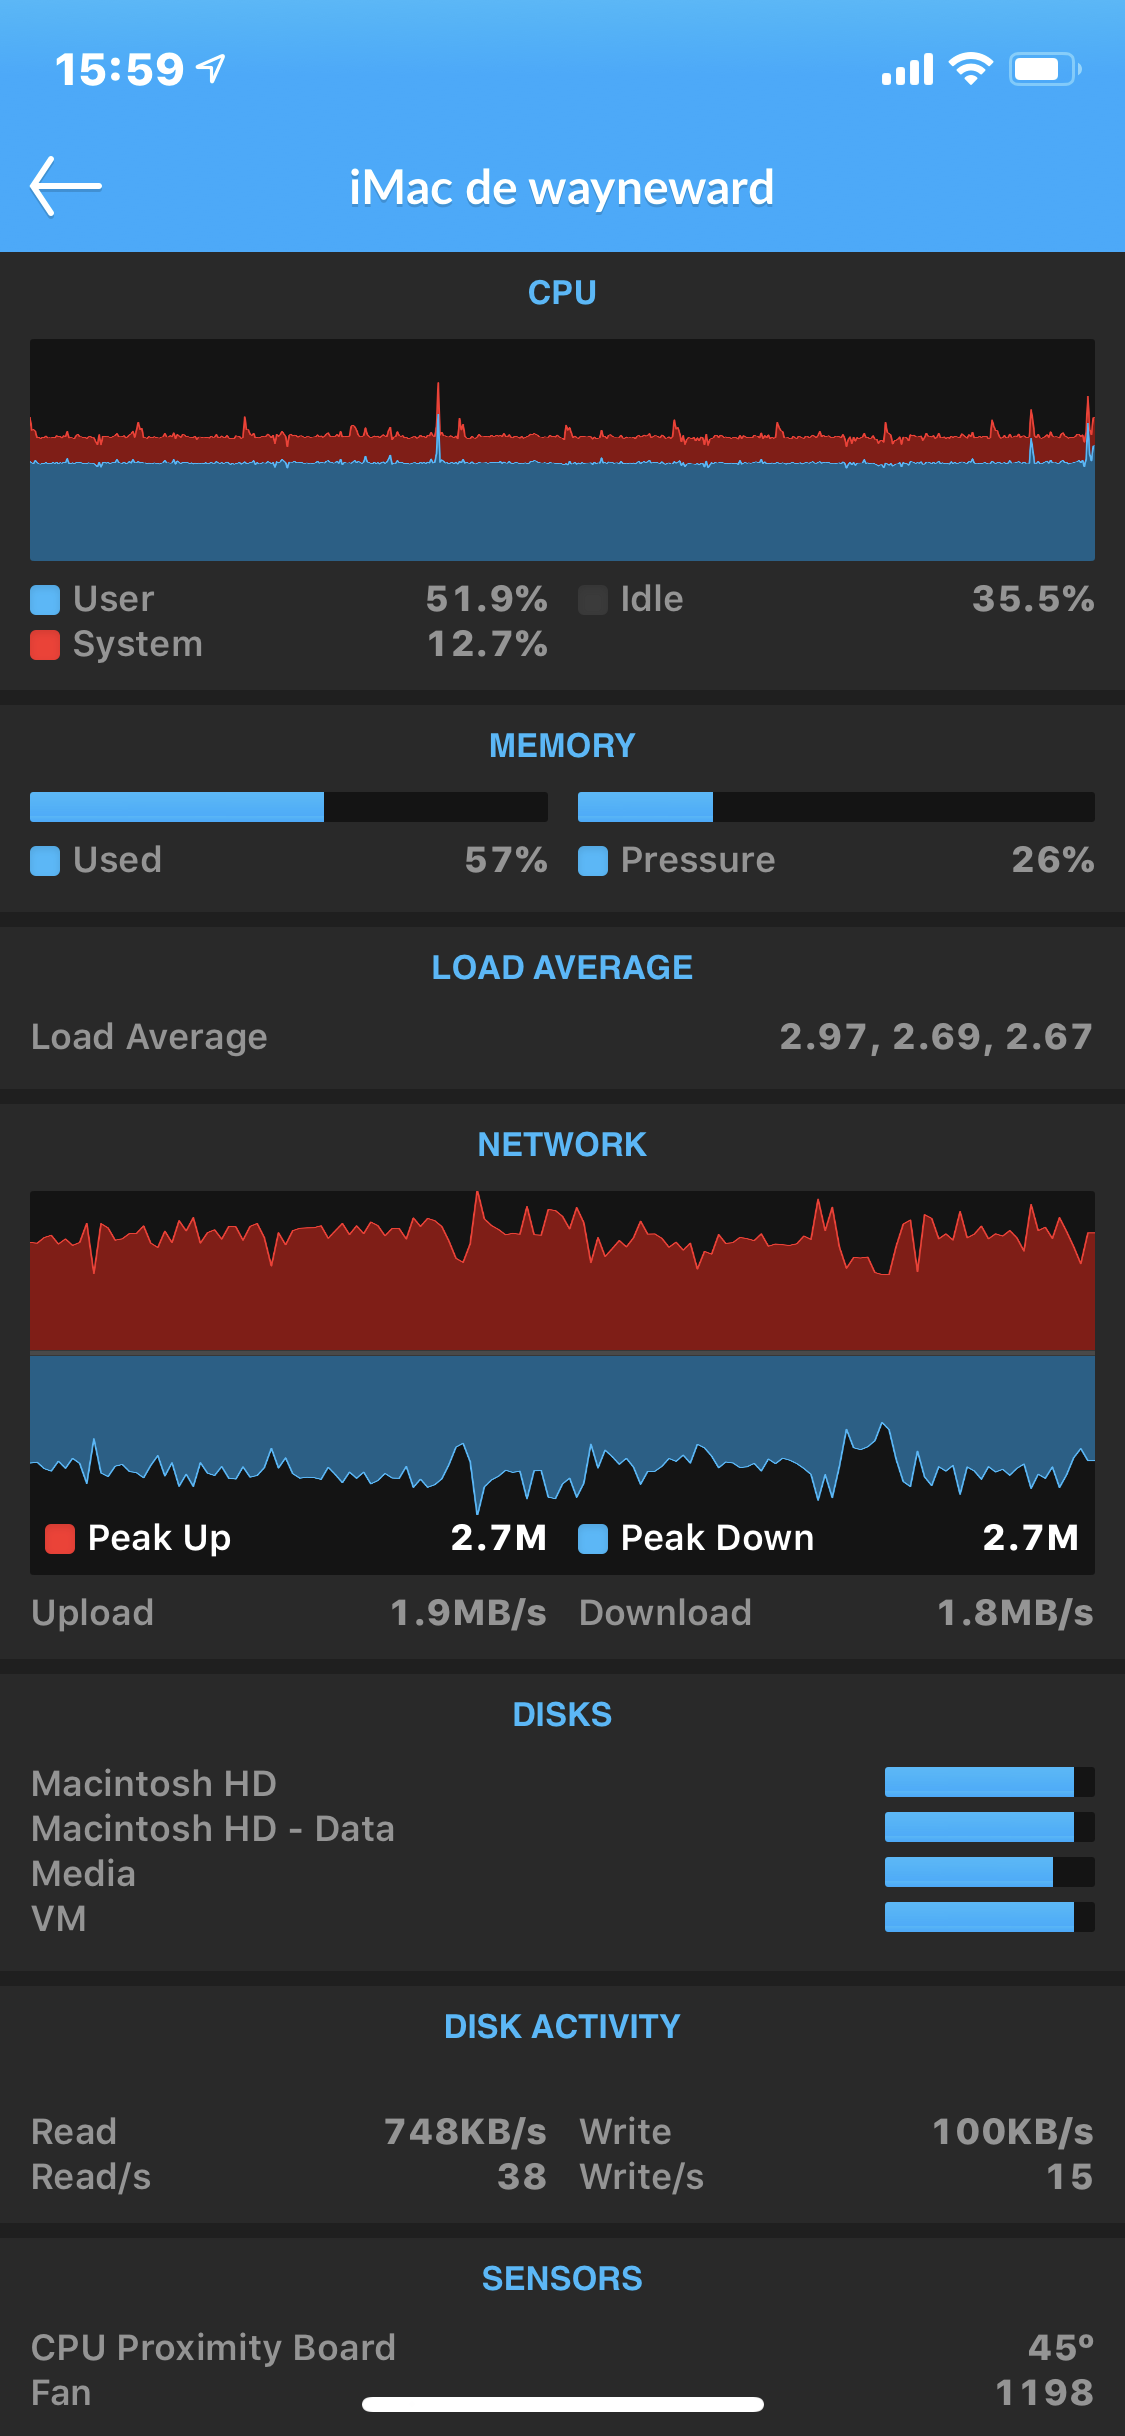
Task: Tap the location arrow beside the clock
Action: pyautogui.click(x=211, y=68)
